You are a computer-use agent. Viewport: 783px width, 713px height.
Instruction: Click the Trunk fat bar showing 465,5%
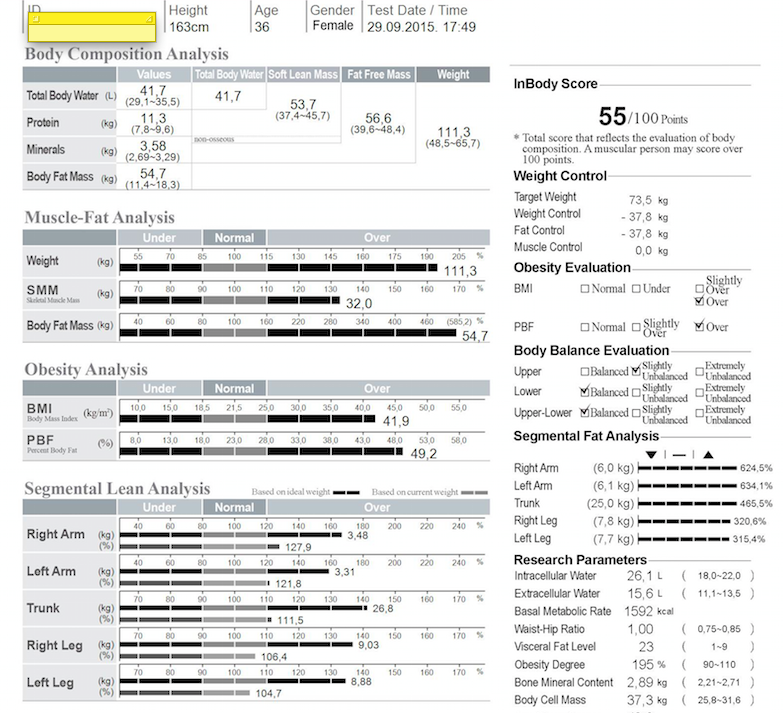pyautogui.click(x=688, y=503)
